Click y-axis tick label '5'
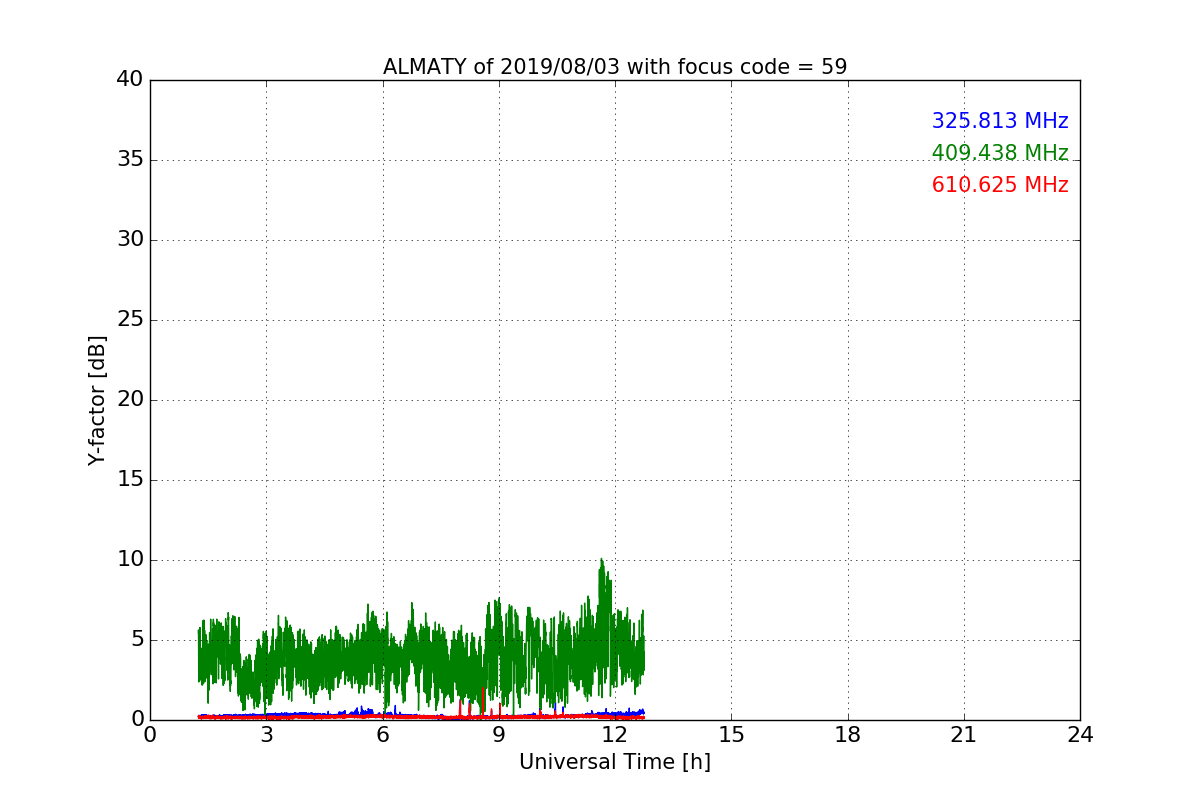Image resolution: width=1200 pixels, height=800 pixels. [x=137, y=640]
